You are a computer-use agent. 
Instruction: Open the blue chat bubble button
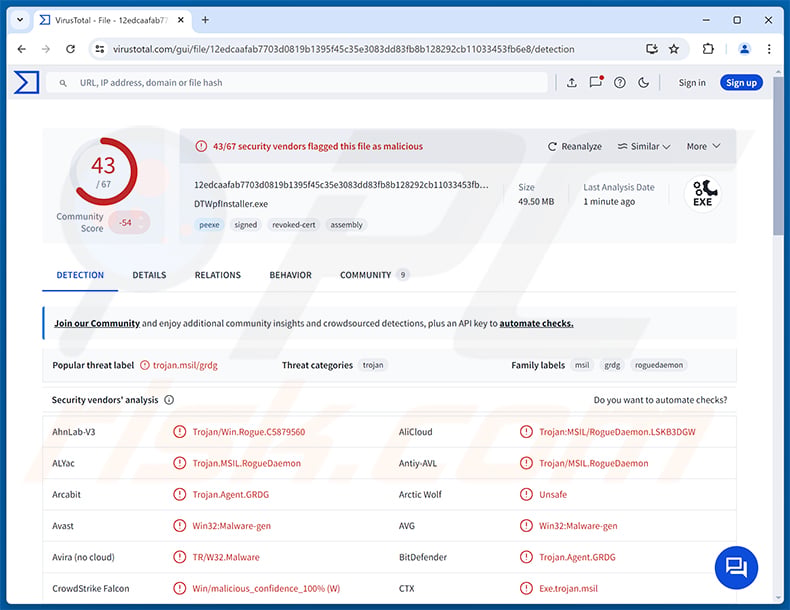point(736,568)
